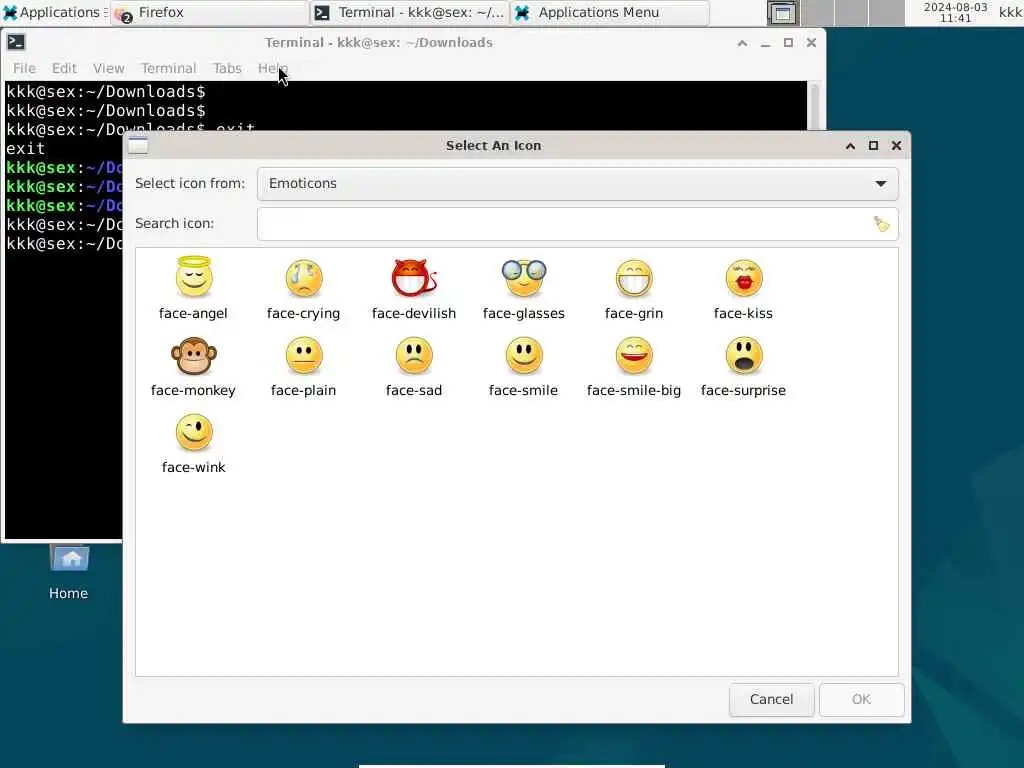Screen dimensions: 1024x768
Task: Open the Terminal menu in menu bar
Action: tap(168, 69)
